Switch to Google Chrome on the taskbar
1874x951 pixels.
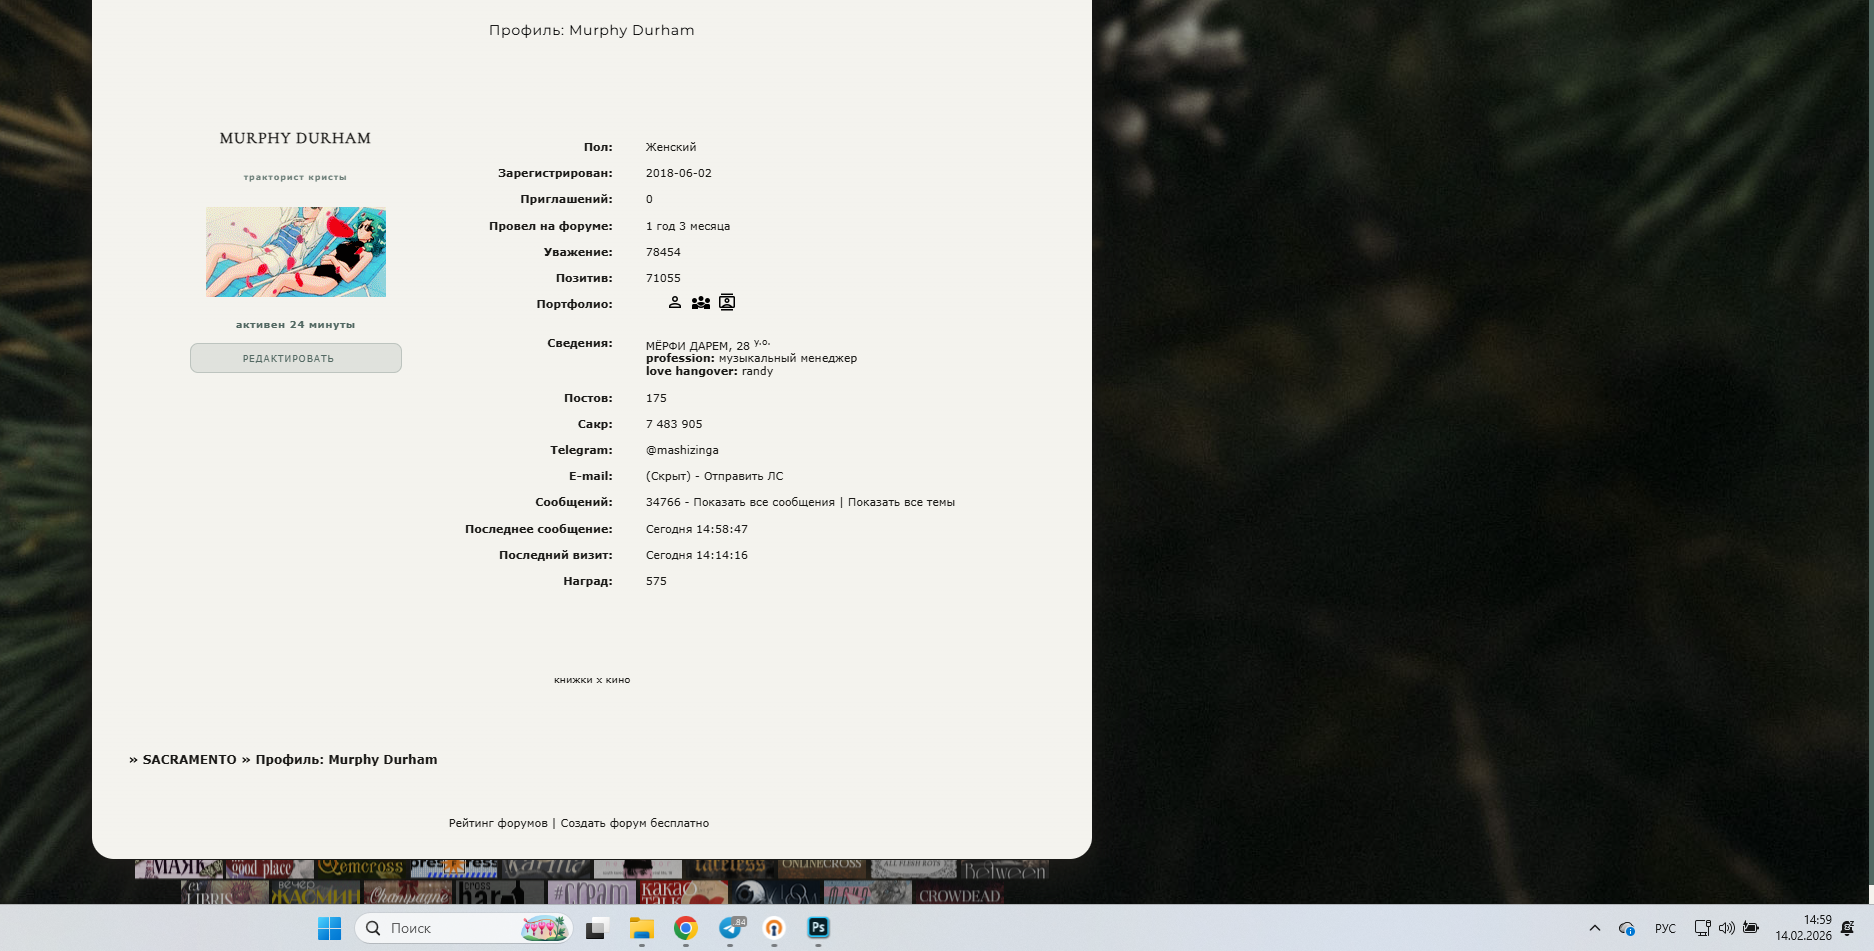[685, 928]
